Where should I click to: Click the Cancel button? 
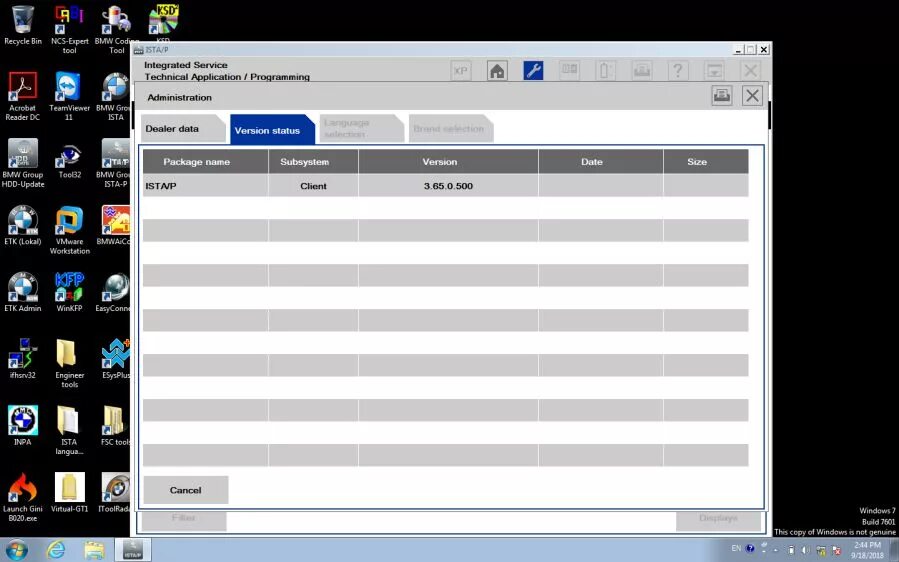click(x=186, y=490)
